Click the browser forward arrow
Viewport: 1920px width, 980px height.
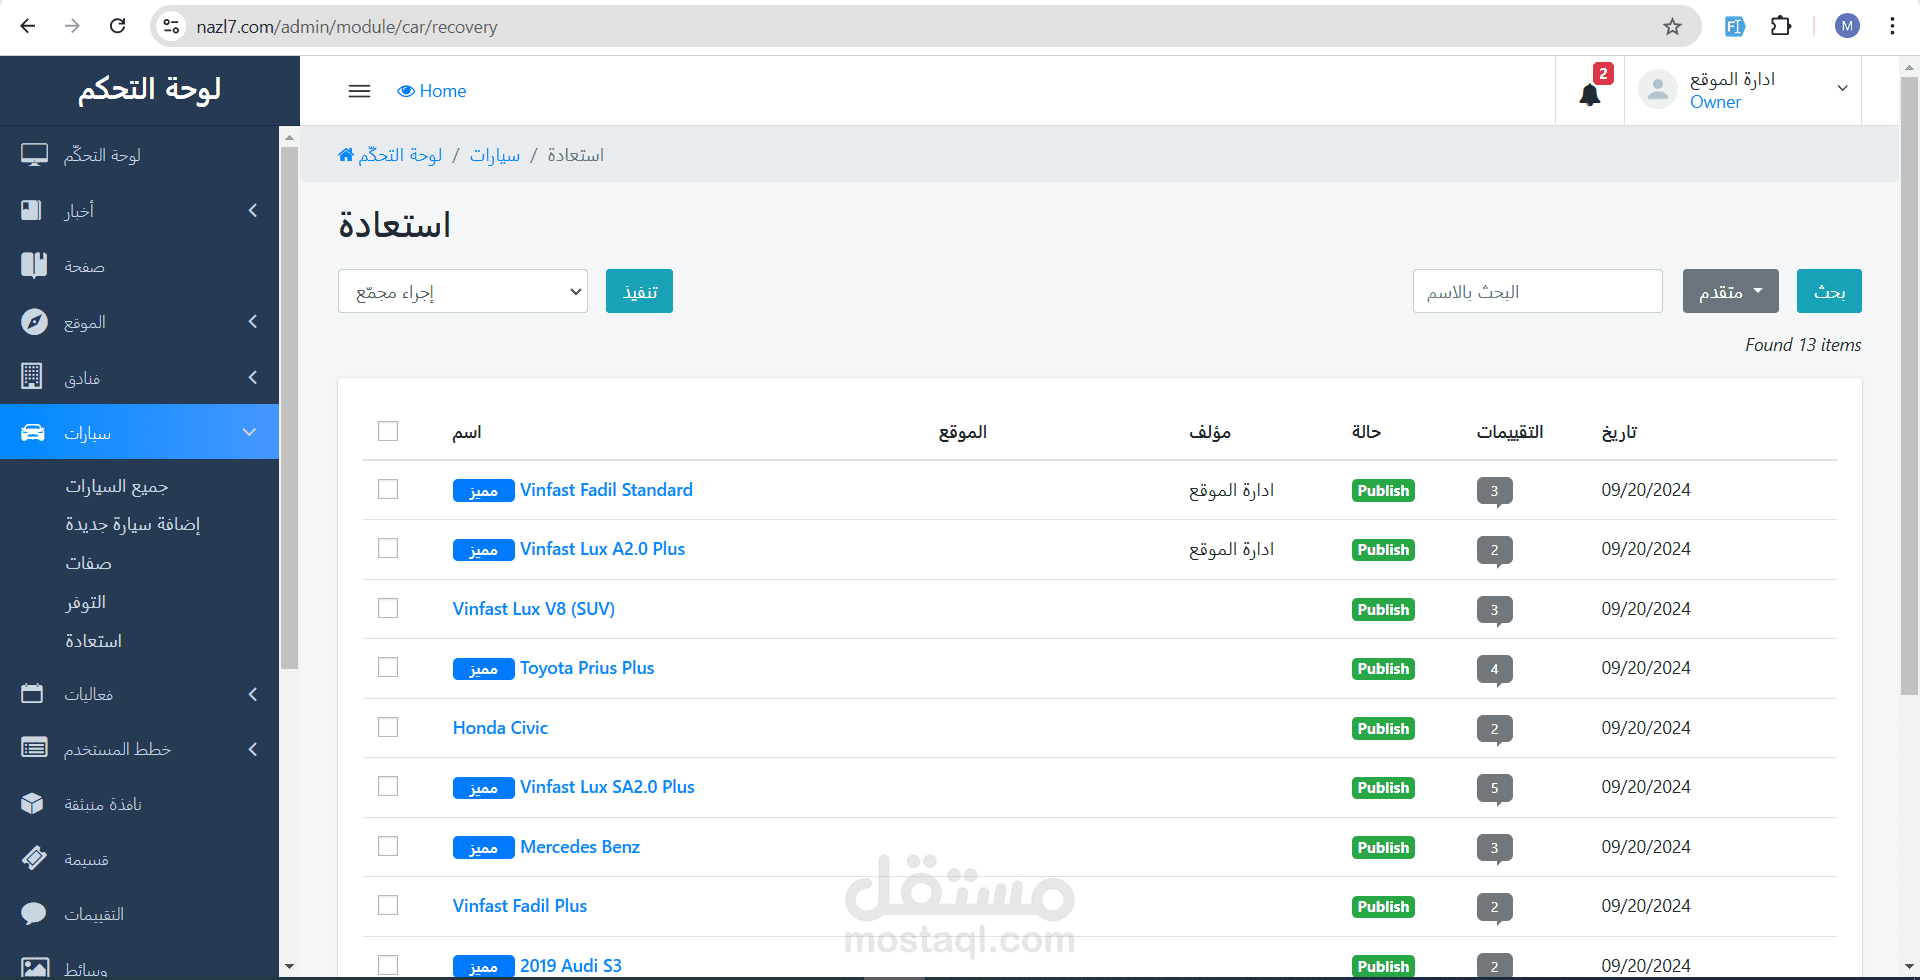tap(72, 26)
